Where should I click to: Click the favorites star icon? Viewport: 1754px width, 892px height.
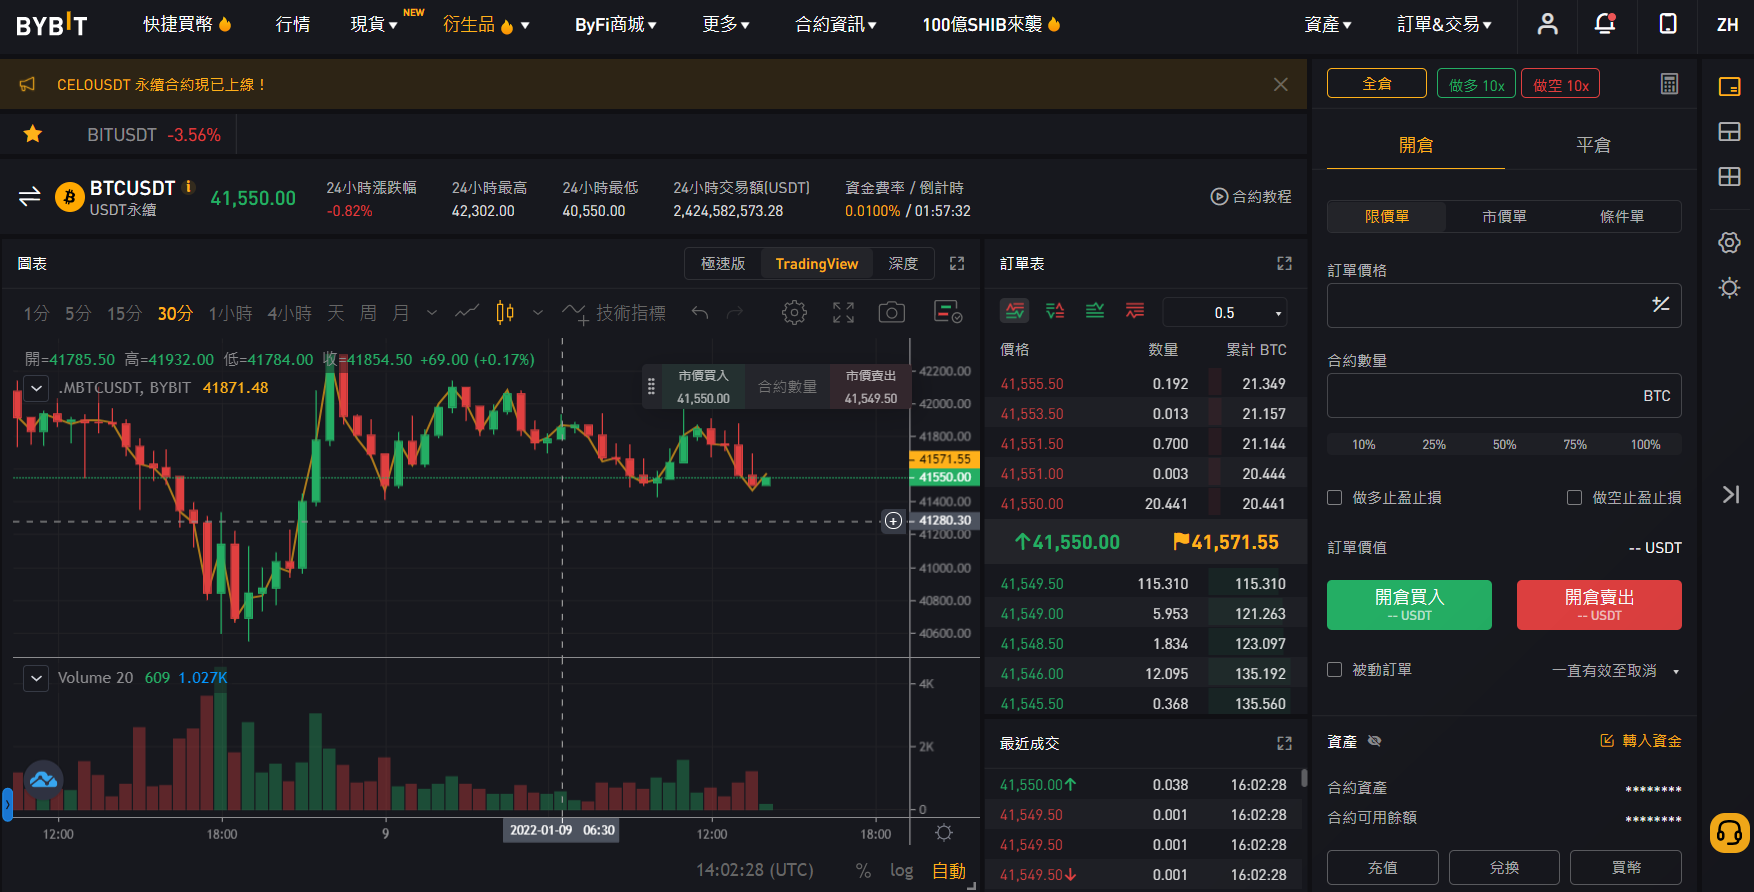click(33, 134)
